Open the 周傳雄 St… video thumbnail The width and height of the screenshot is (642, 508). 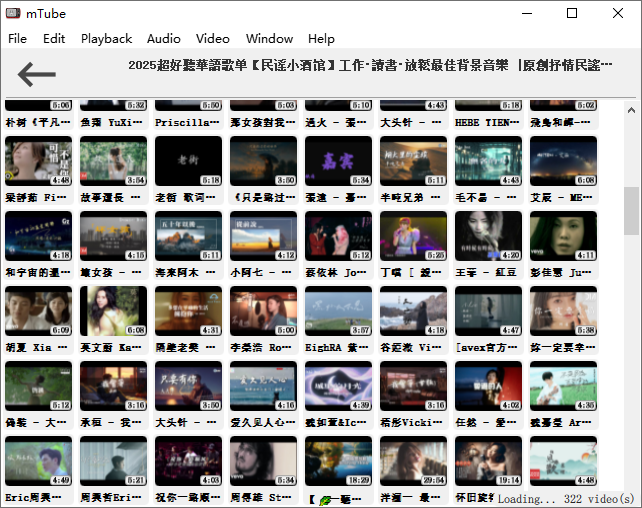pyautogui.click(x=263, y=461)
